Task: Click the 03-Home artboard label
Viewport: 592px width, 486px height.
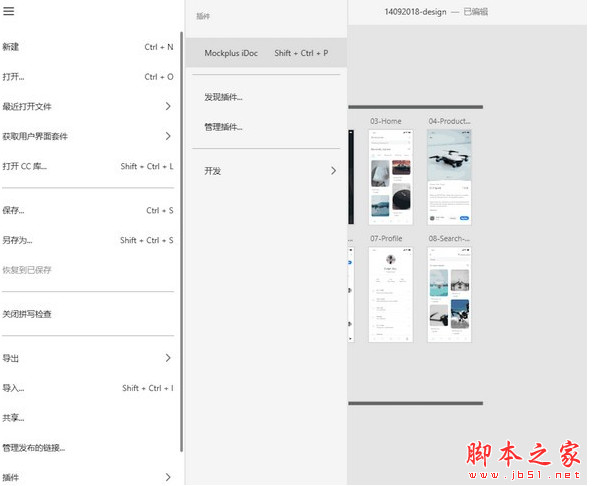Action: pos(385,121)
